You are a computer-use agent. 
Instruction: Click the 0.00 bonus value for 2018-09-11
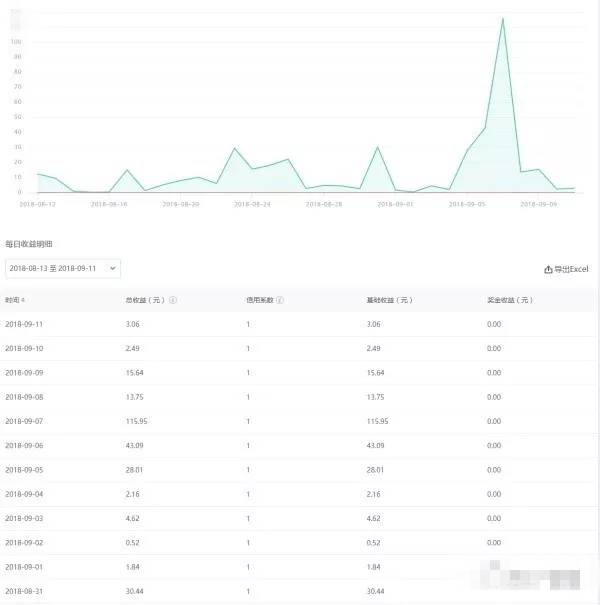pyautogui.click(x=494, y=324)
